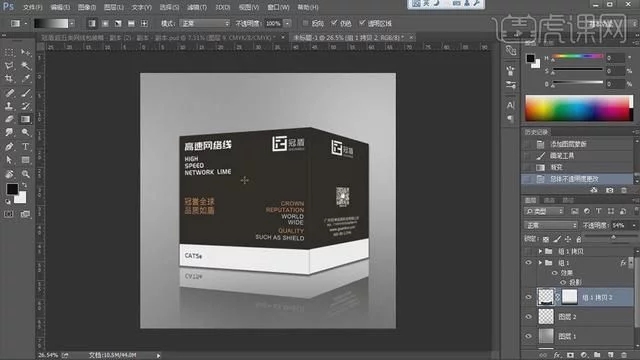Show hidden 组 1 拷贝 group

click(529, 251)
